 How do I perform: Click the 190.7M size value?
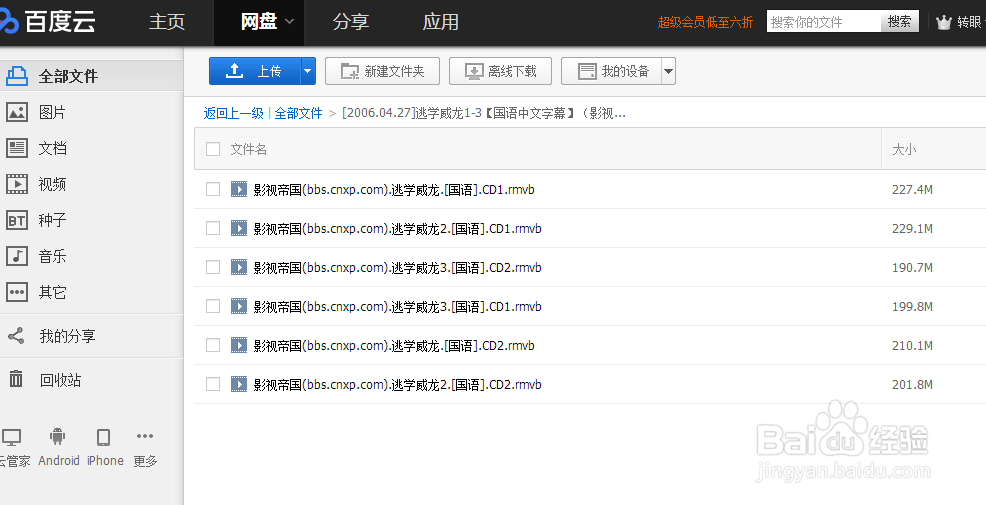click(912, 267)
